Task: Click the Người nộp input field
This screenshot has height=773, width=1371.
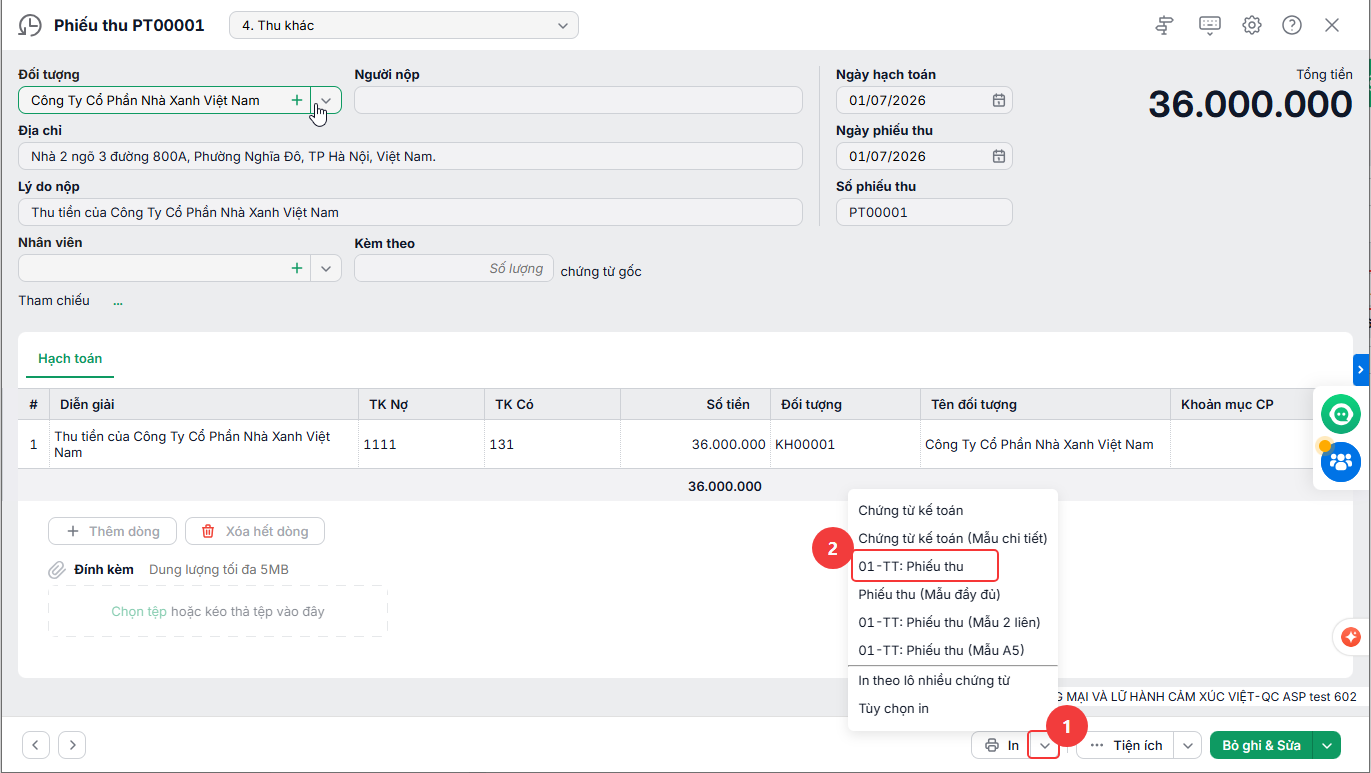Action: click(x=578, y=100)
